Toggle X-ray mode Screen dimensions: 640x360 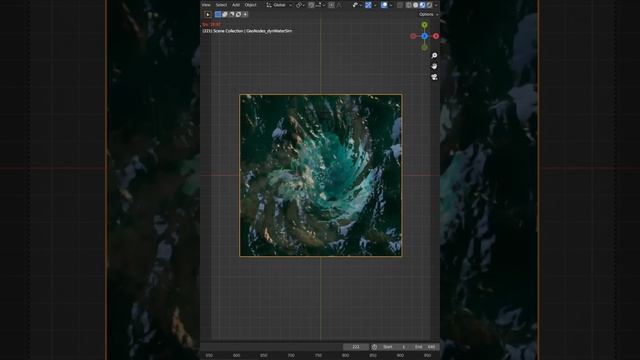[400, 5]
